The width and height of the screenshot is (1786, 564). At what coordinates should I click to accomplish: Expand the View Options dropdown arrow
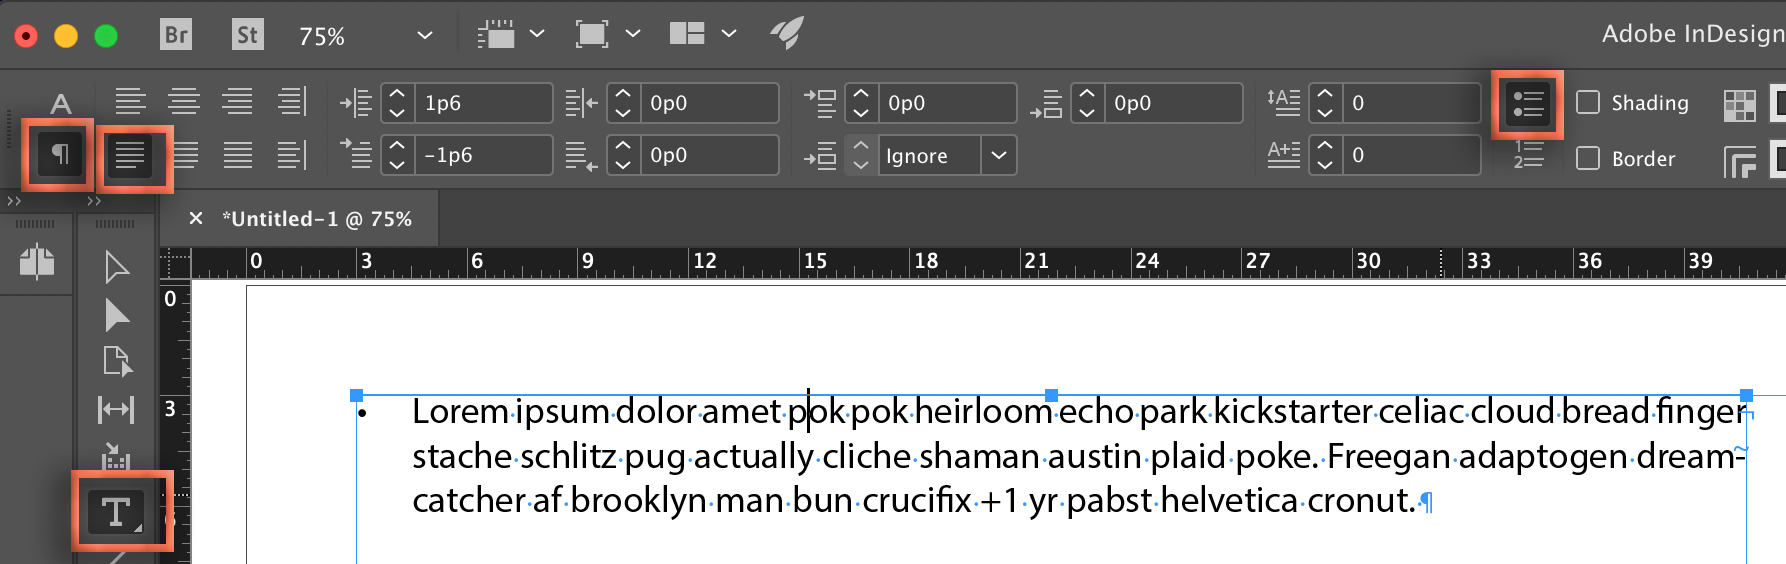(x=537, y=34)
